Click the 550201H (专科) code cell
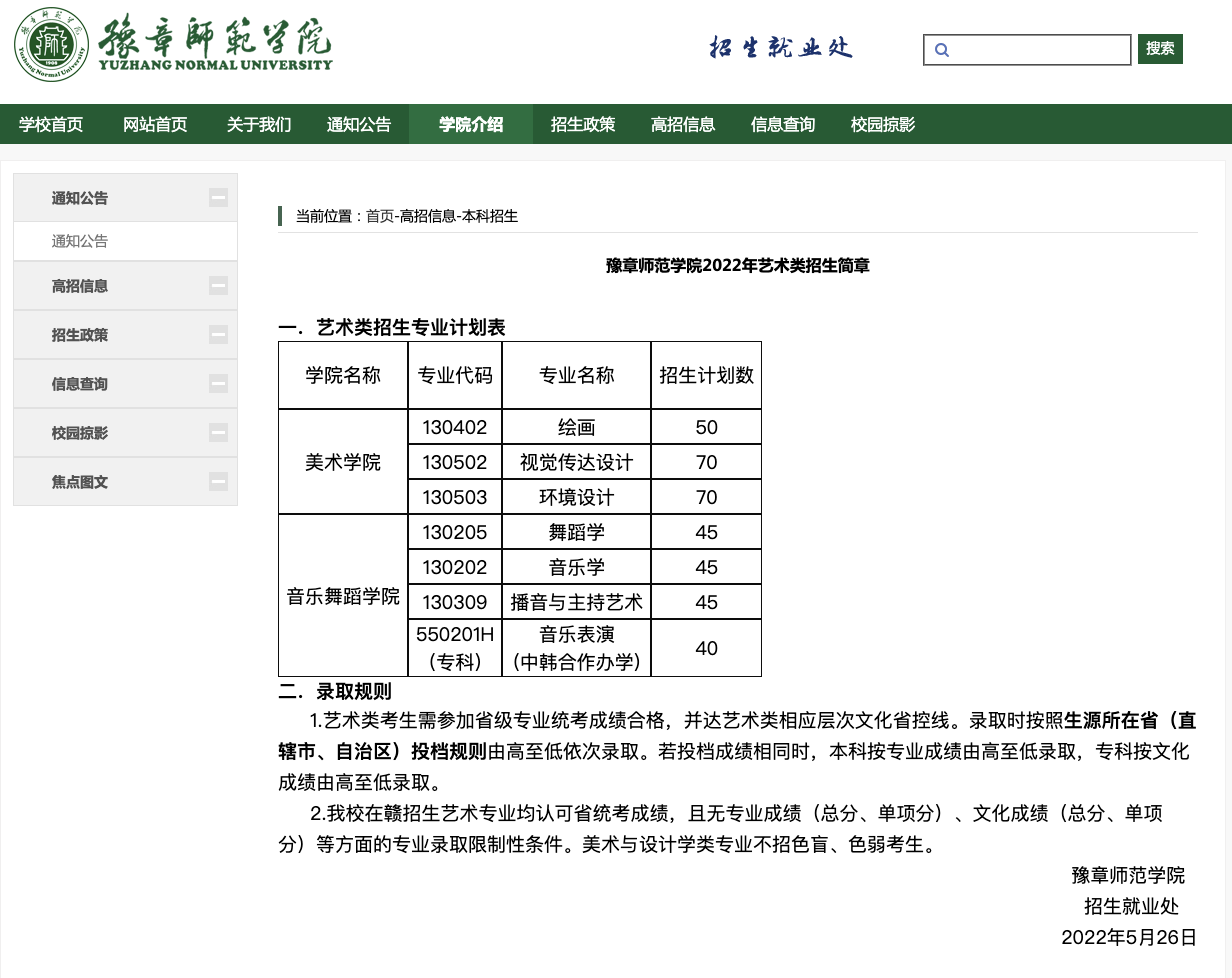The width and height of the screenshot is (1232, 978). (x=455, y=648)
